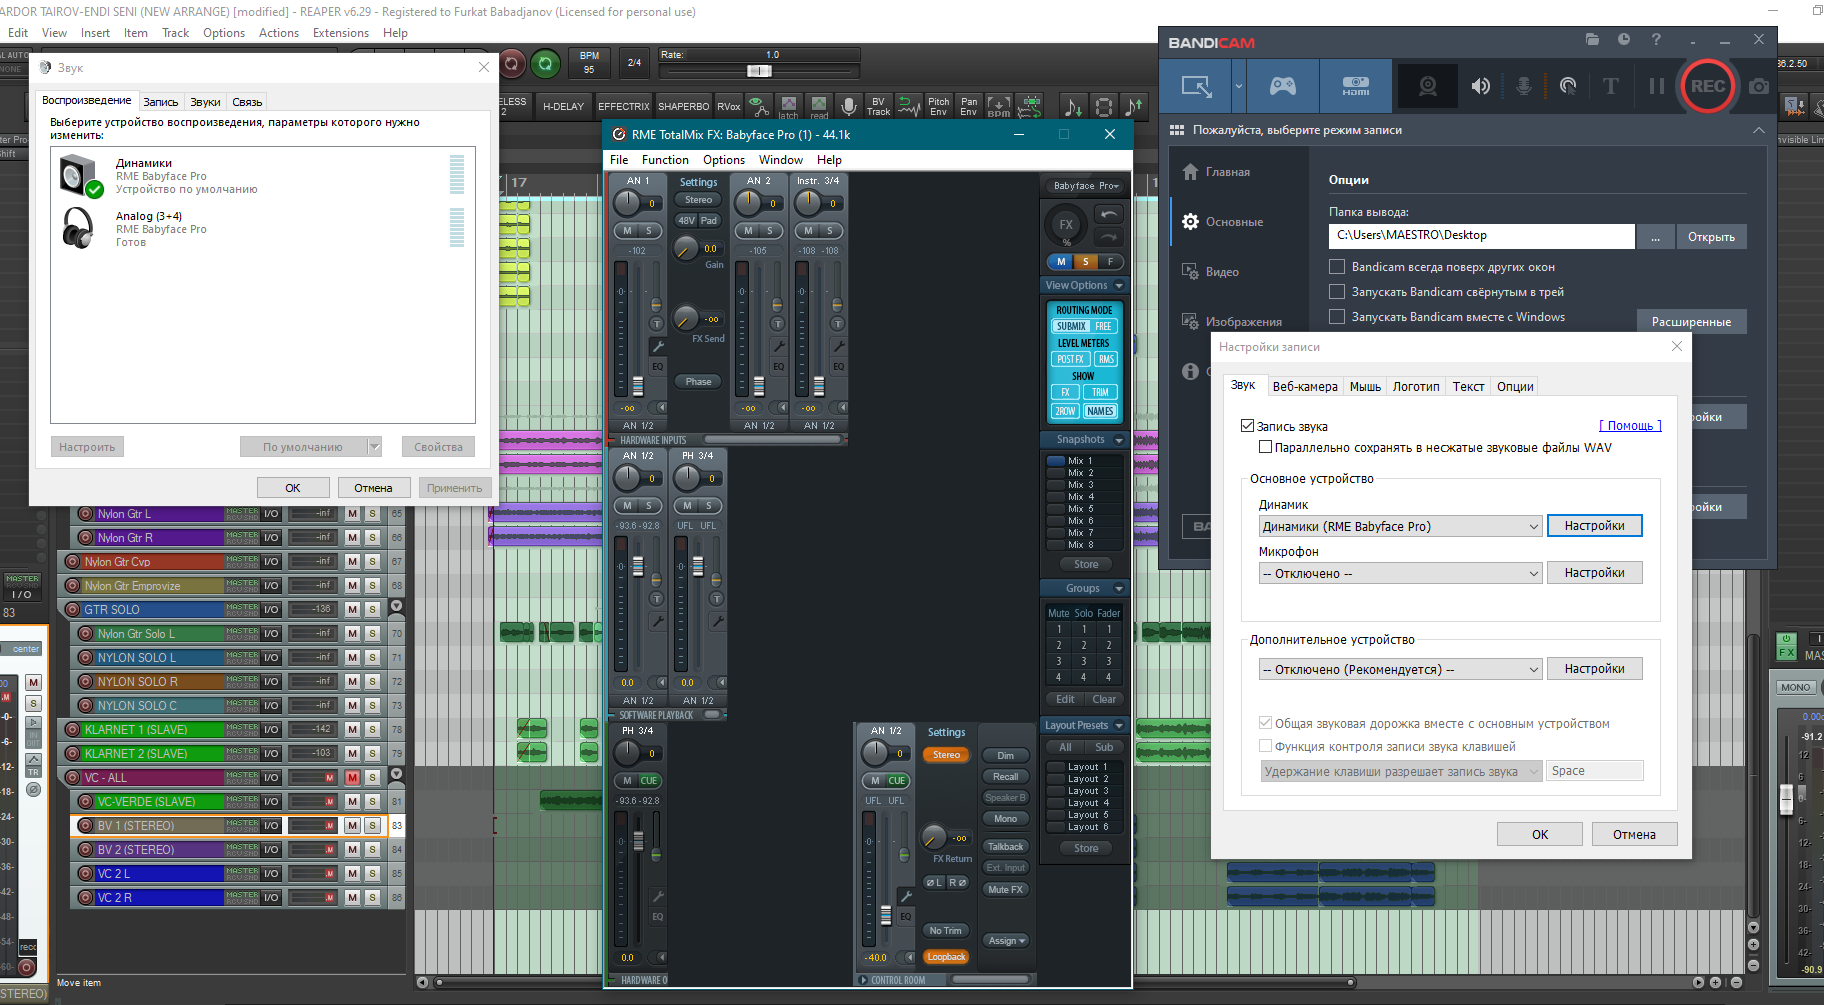Screen dimensions: 1824x1005
Task: Click 'Открыть' output folder button
Action: 1711,237
